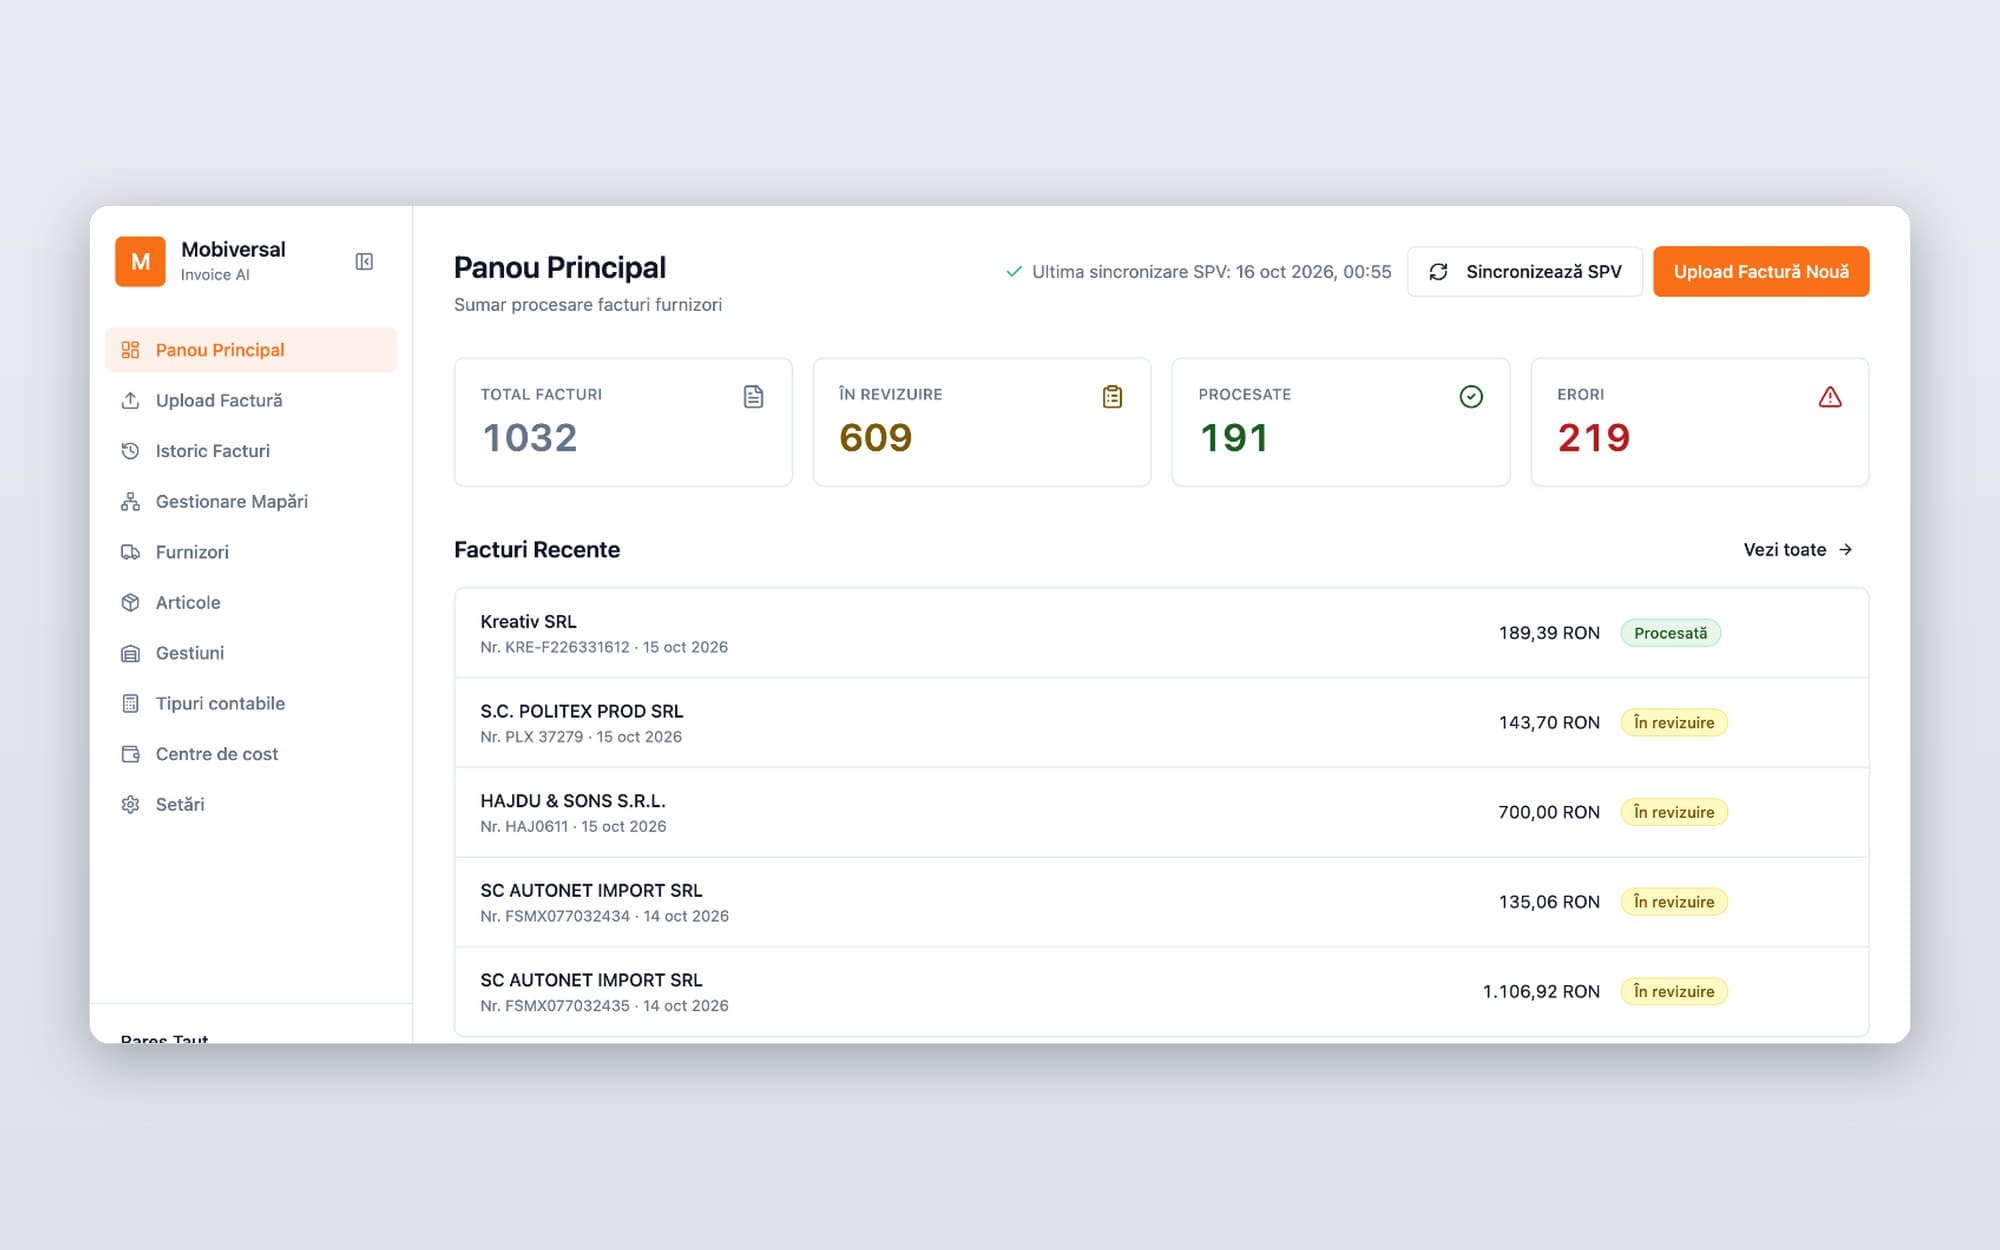The image size is (2000, 1250).
Task: Open the Upload Factură page
Action: tap(251, 400)
